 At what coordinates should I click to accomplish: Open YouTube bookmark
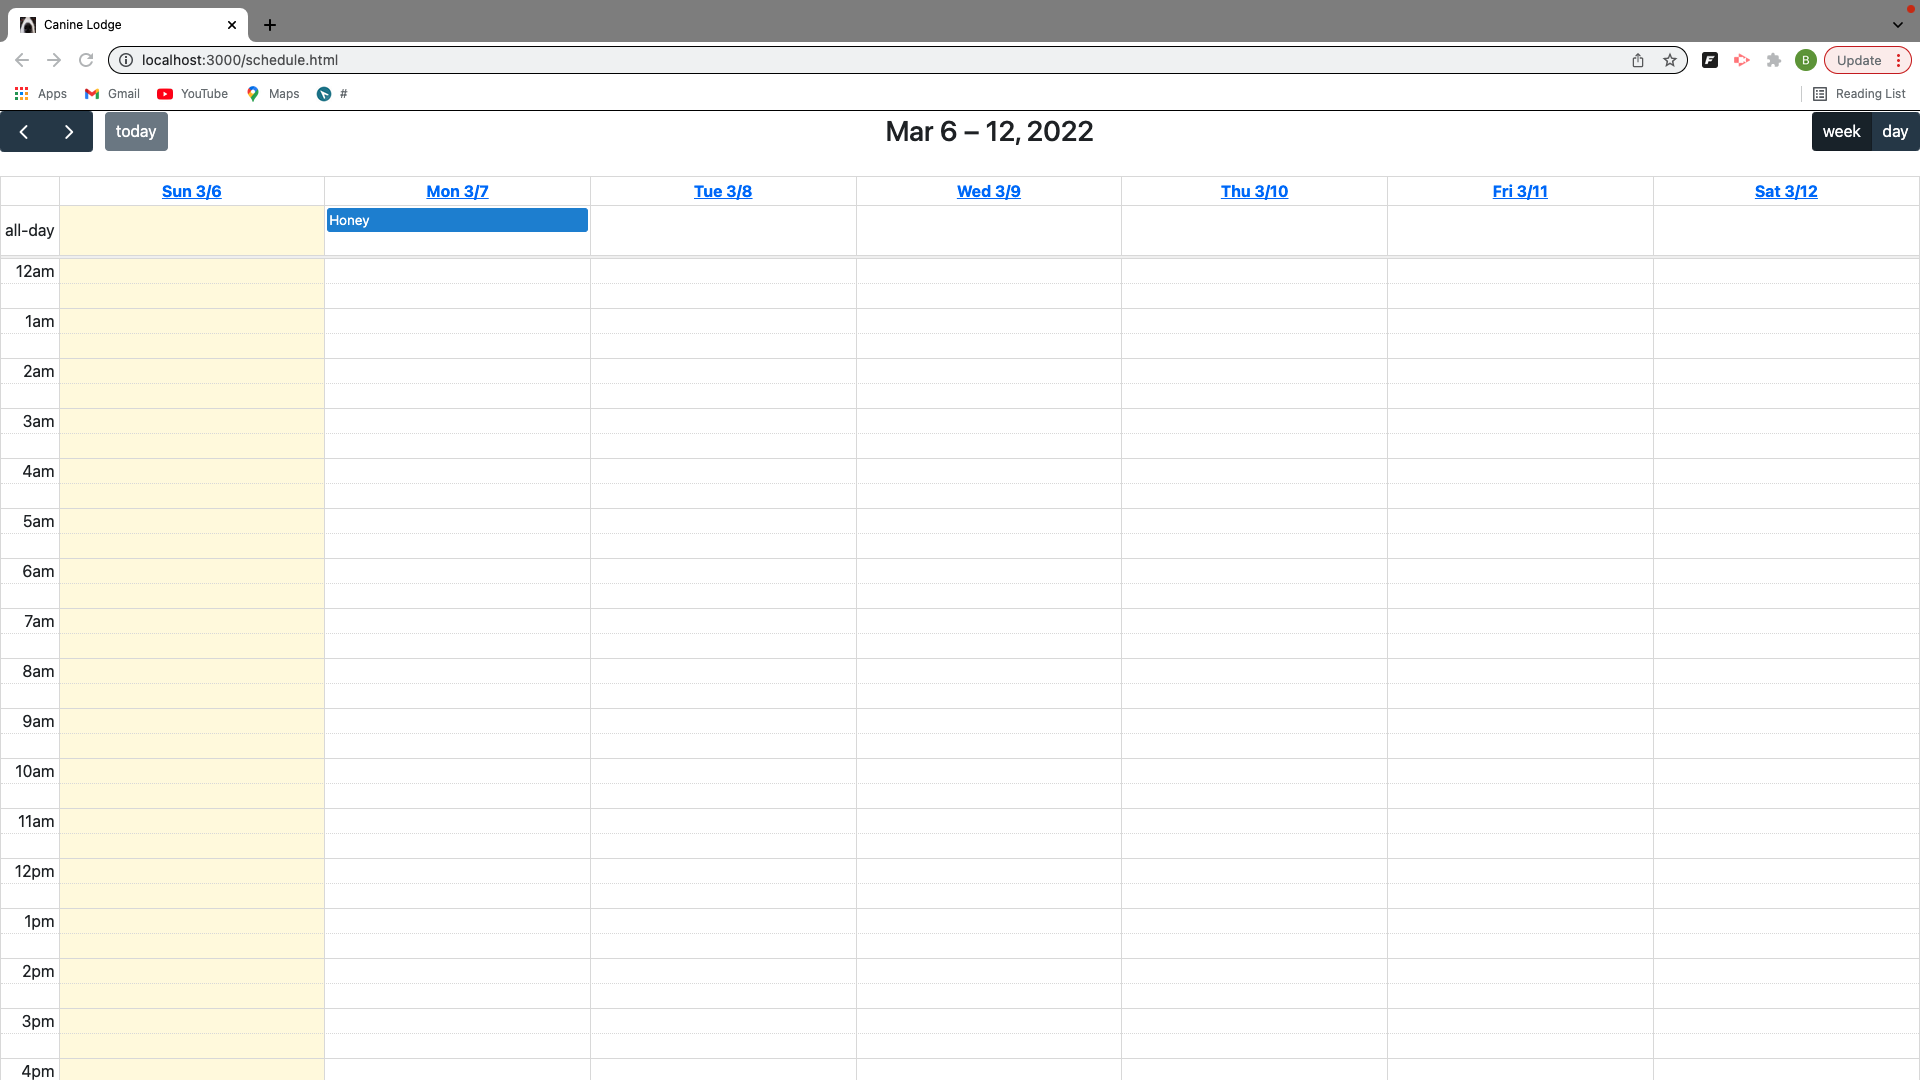click(192, 94)
